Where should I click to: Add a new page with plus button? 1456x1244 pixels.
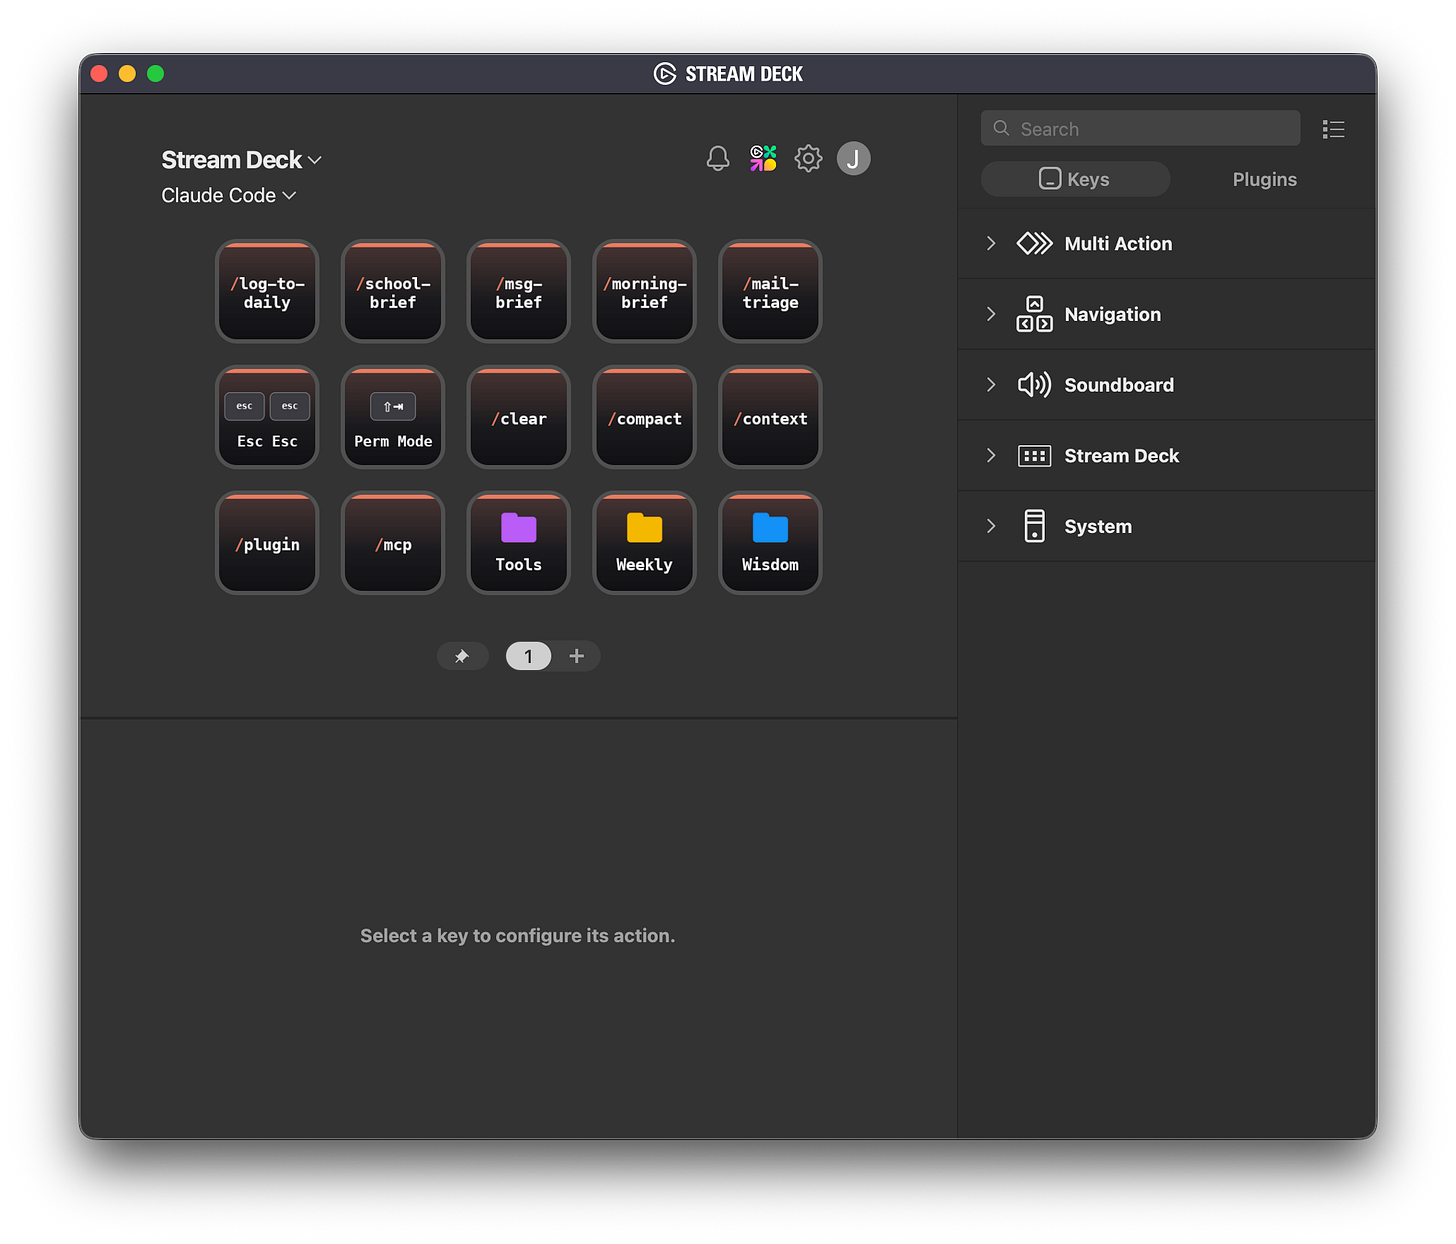tap(577, 656)
